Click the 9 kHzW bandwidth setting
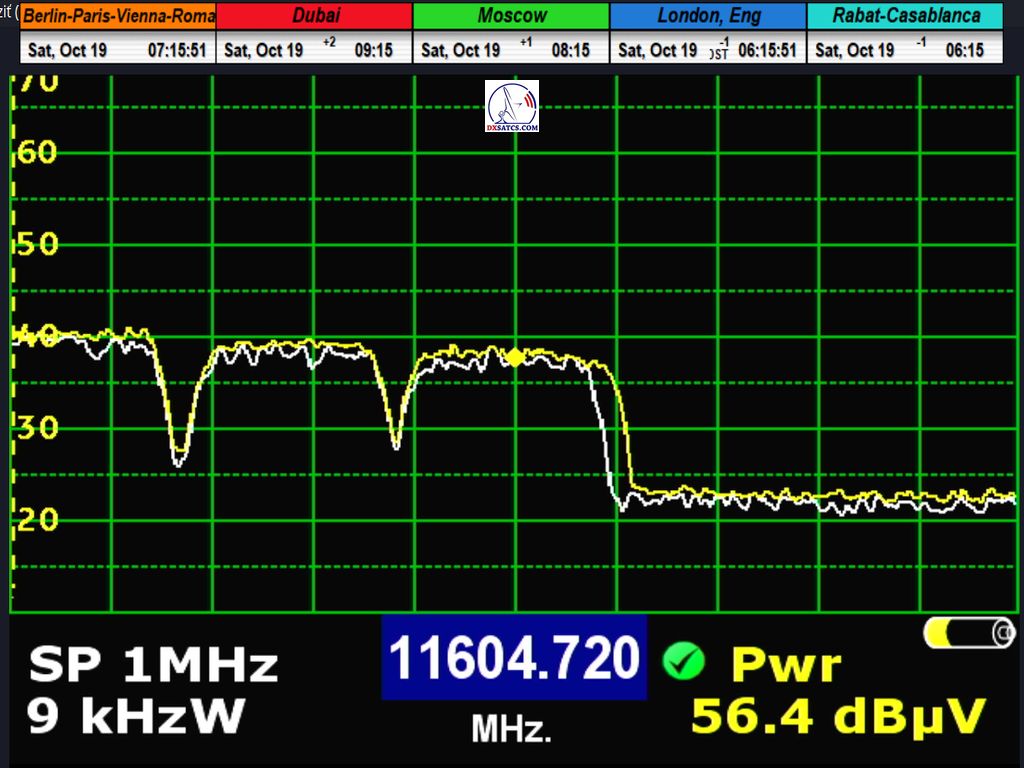 click(136, 715)
